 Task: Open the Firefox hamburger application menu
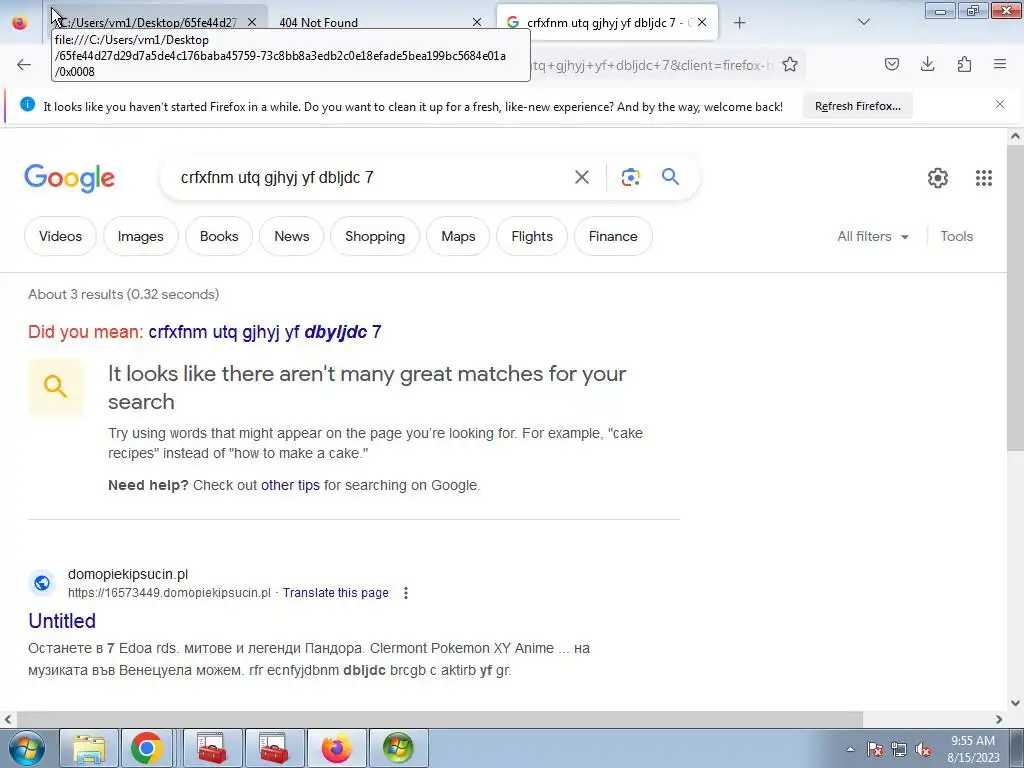click(x=999, y=64)
